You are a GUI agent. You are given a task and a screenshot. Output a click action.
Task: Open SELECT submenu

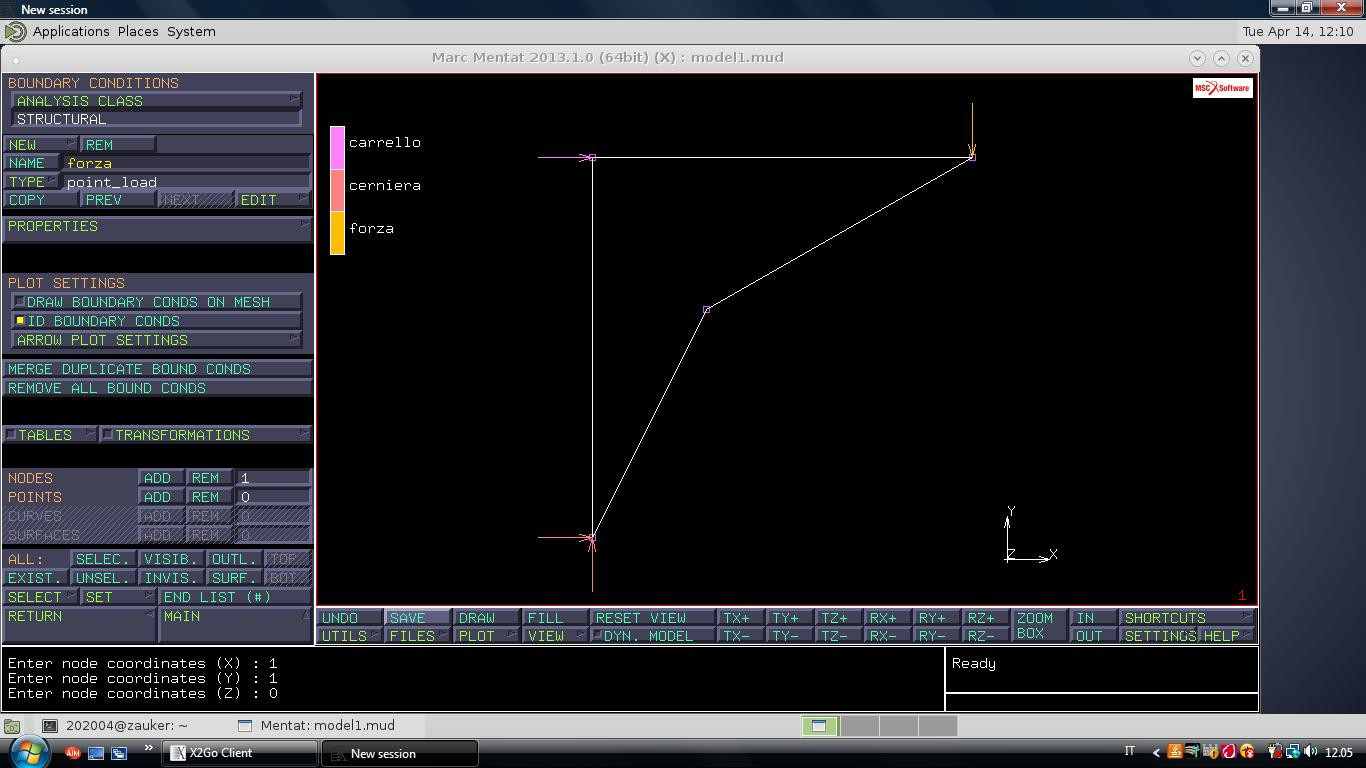(x=41, y=597)
